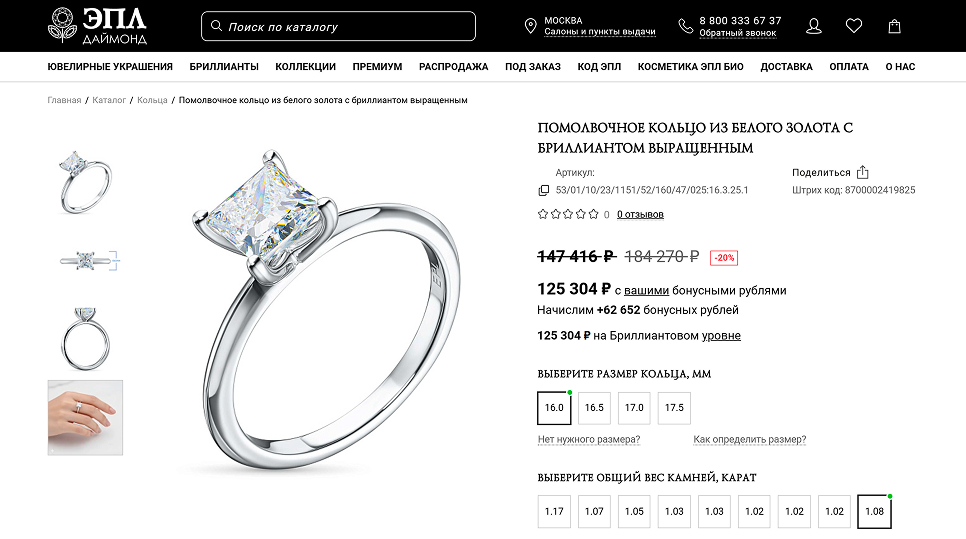Open the favorites heart icon

pos(854,26)
